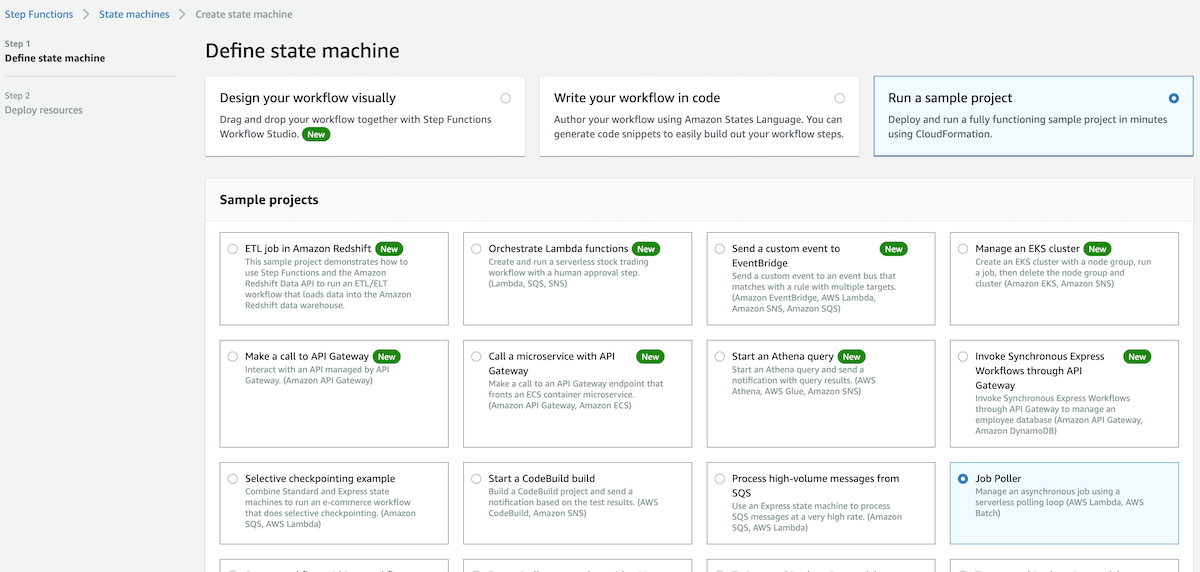This screenshot has width=1200, height=572.
Task: Click Step 1 Define state machine
Action: [55, 51]
